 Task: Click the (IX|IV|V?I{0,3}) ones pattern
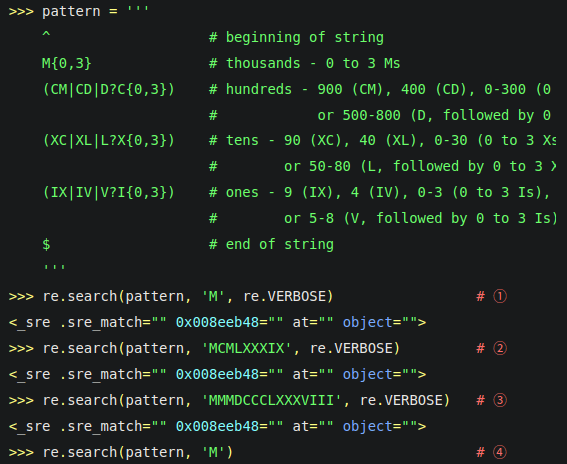108,193
